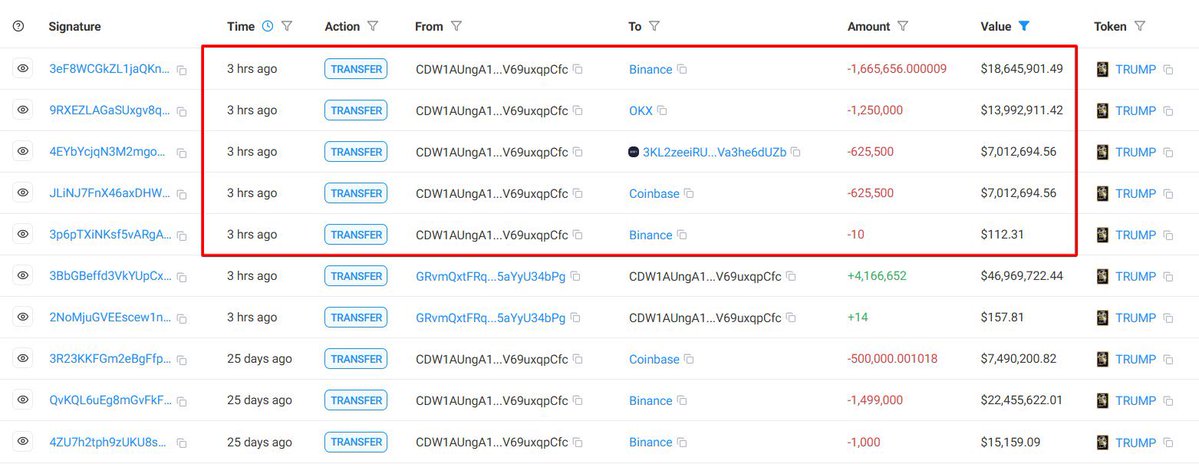Click TRUMP token logo in $13,992,911.42 row
The image size is (1199, 464).
click(x=1103, y=110)
